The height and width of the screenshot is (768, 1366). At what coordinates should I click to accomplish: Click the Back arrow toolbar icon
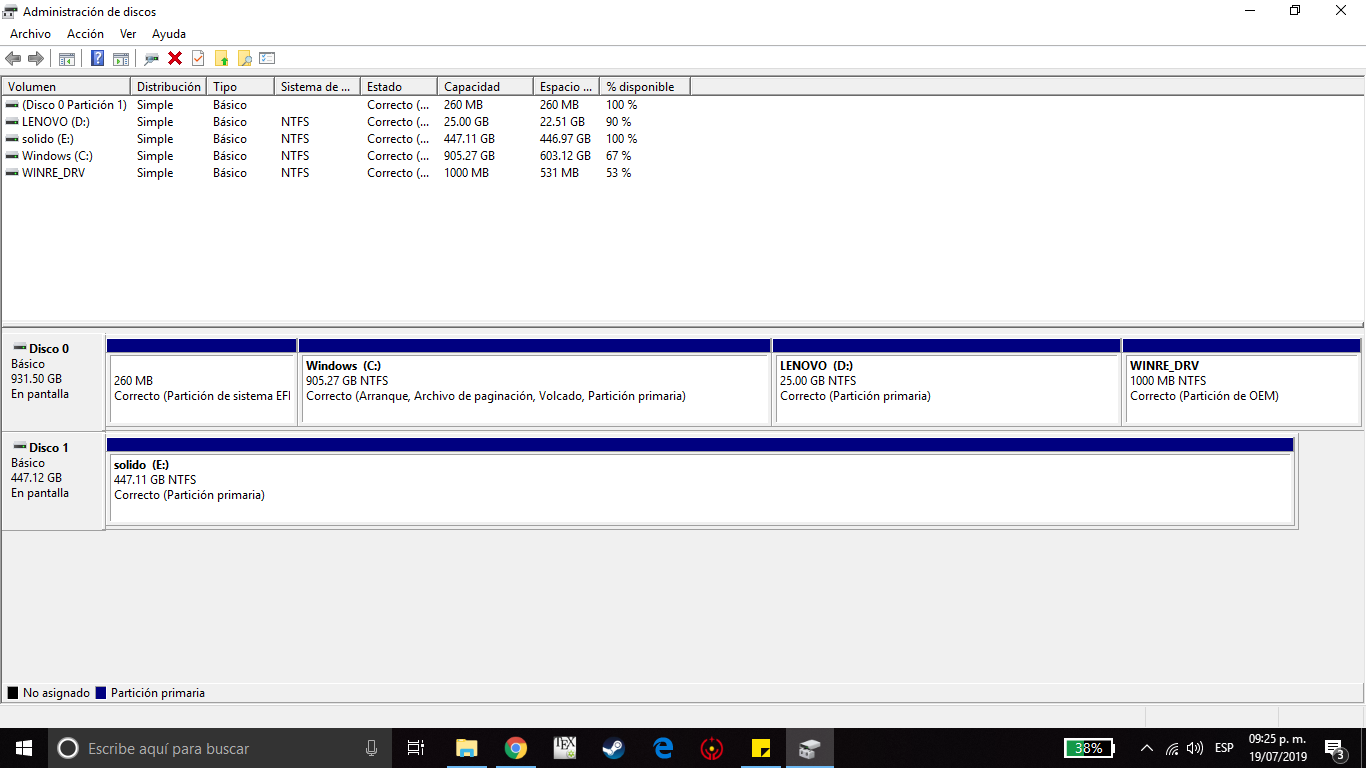coord(13,58)
